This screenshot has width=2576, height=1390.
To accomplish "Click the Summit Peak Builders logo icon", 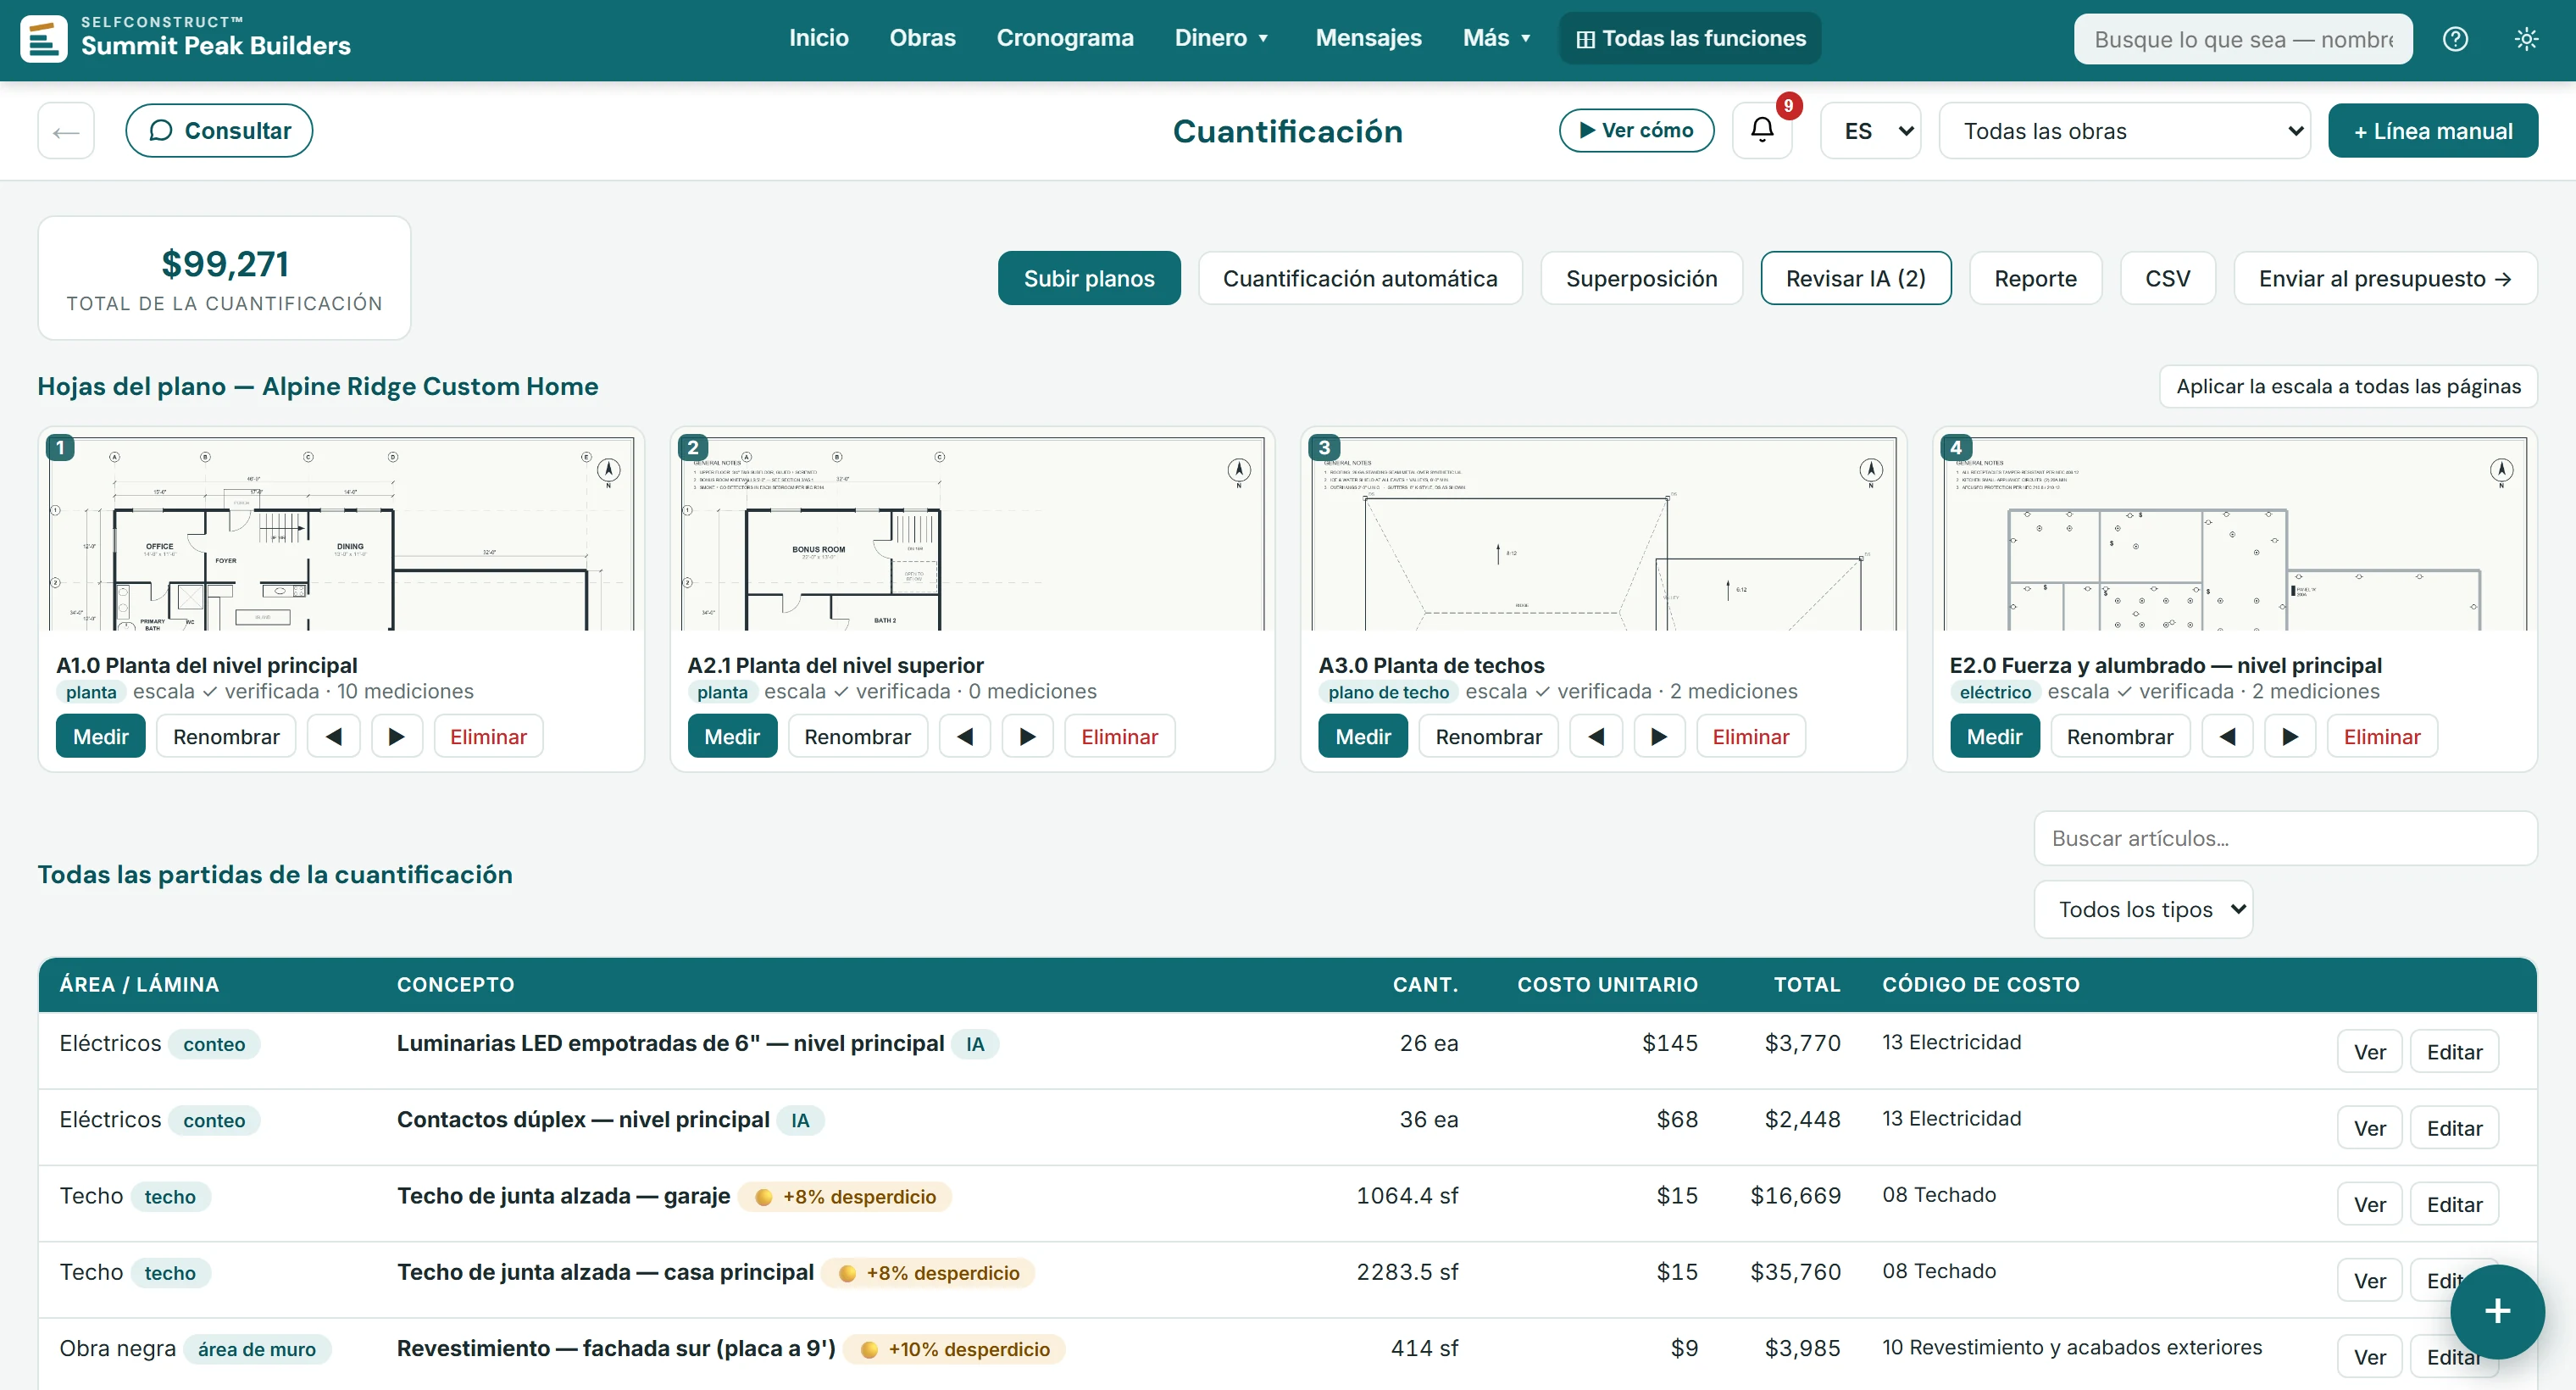I will 43,39.
